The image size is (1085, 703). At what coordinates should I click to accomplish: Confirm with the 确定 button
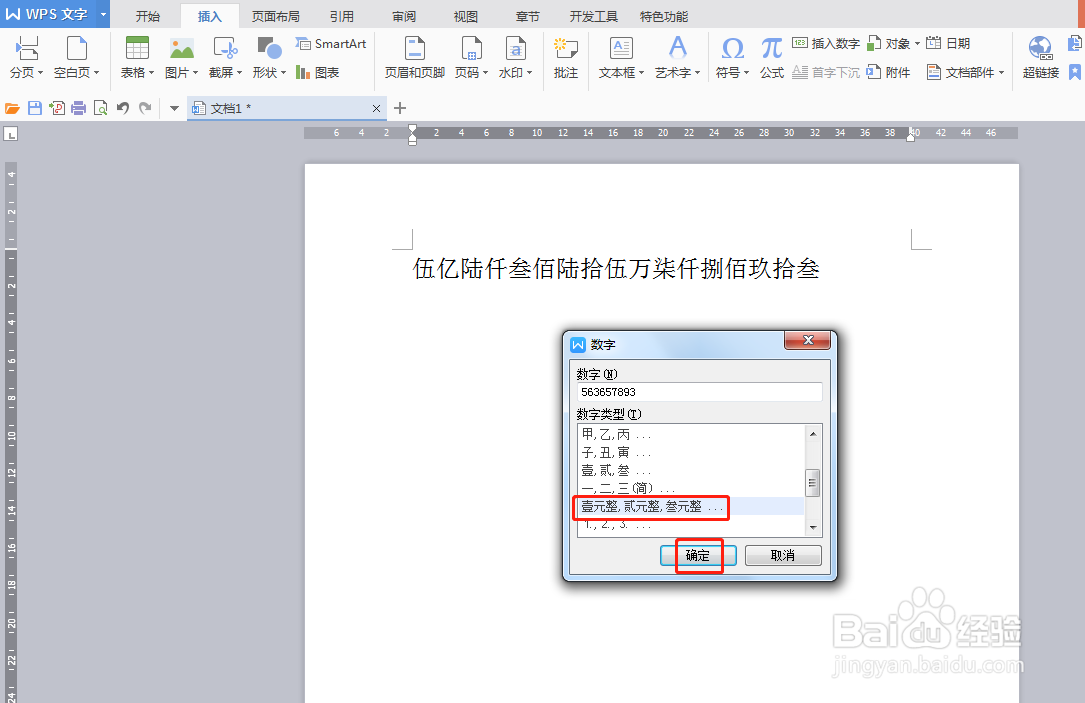pos(697,555)
